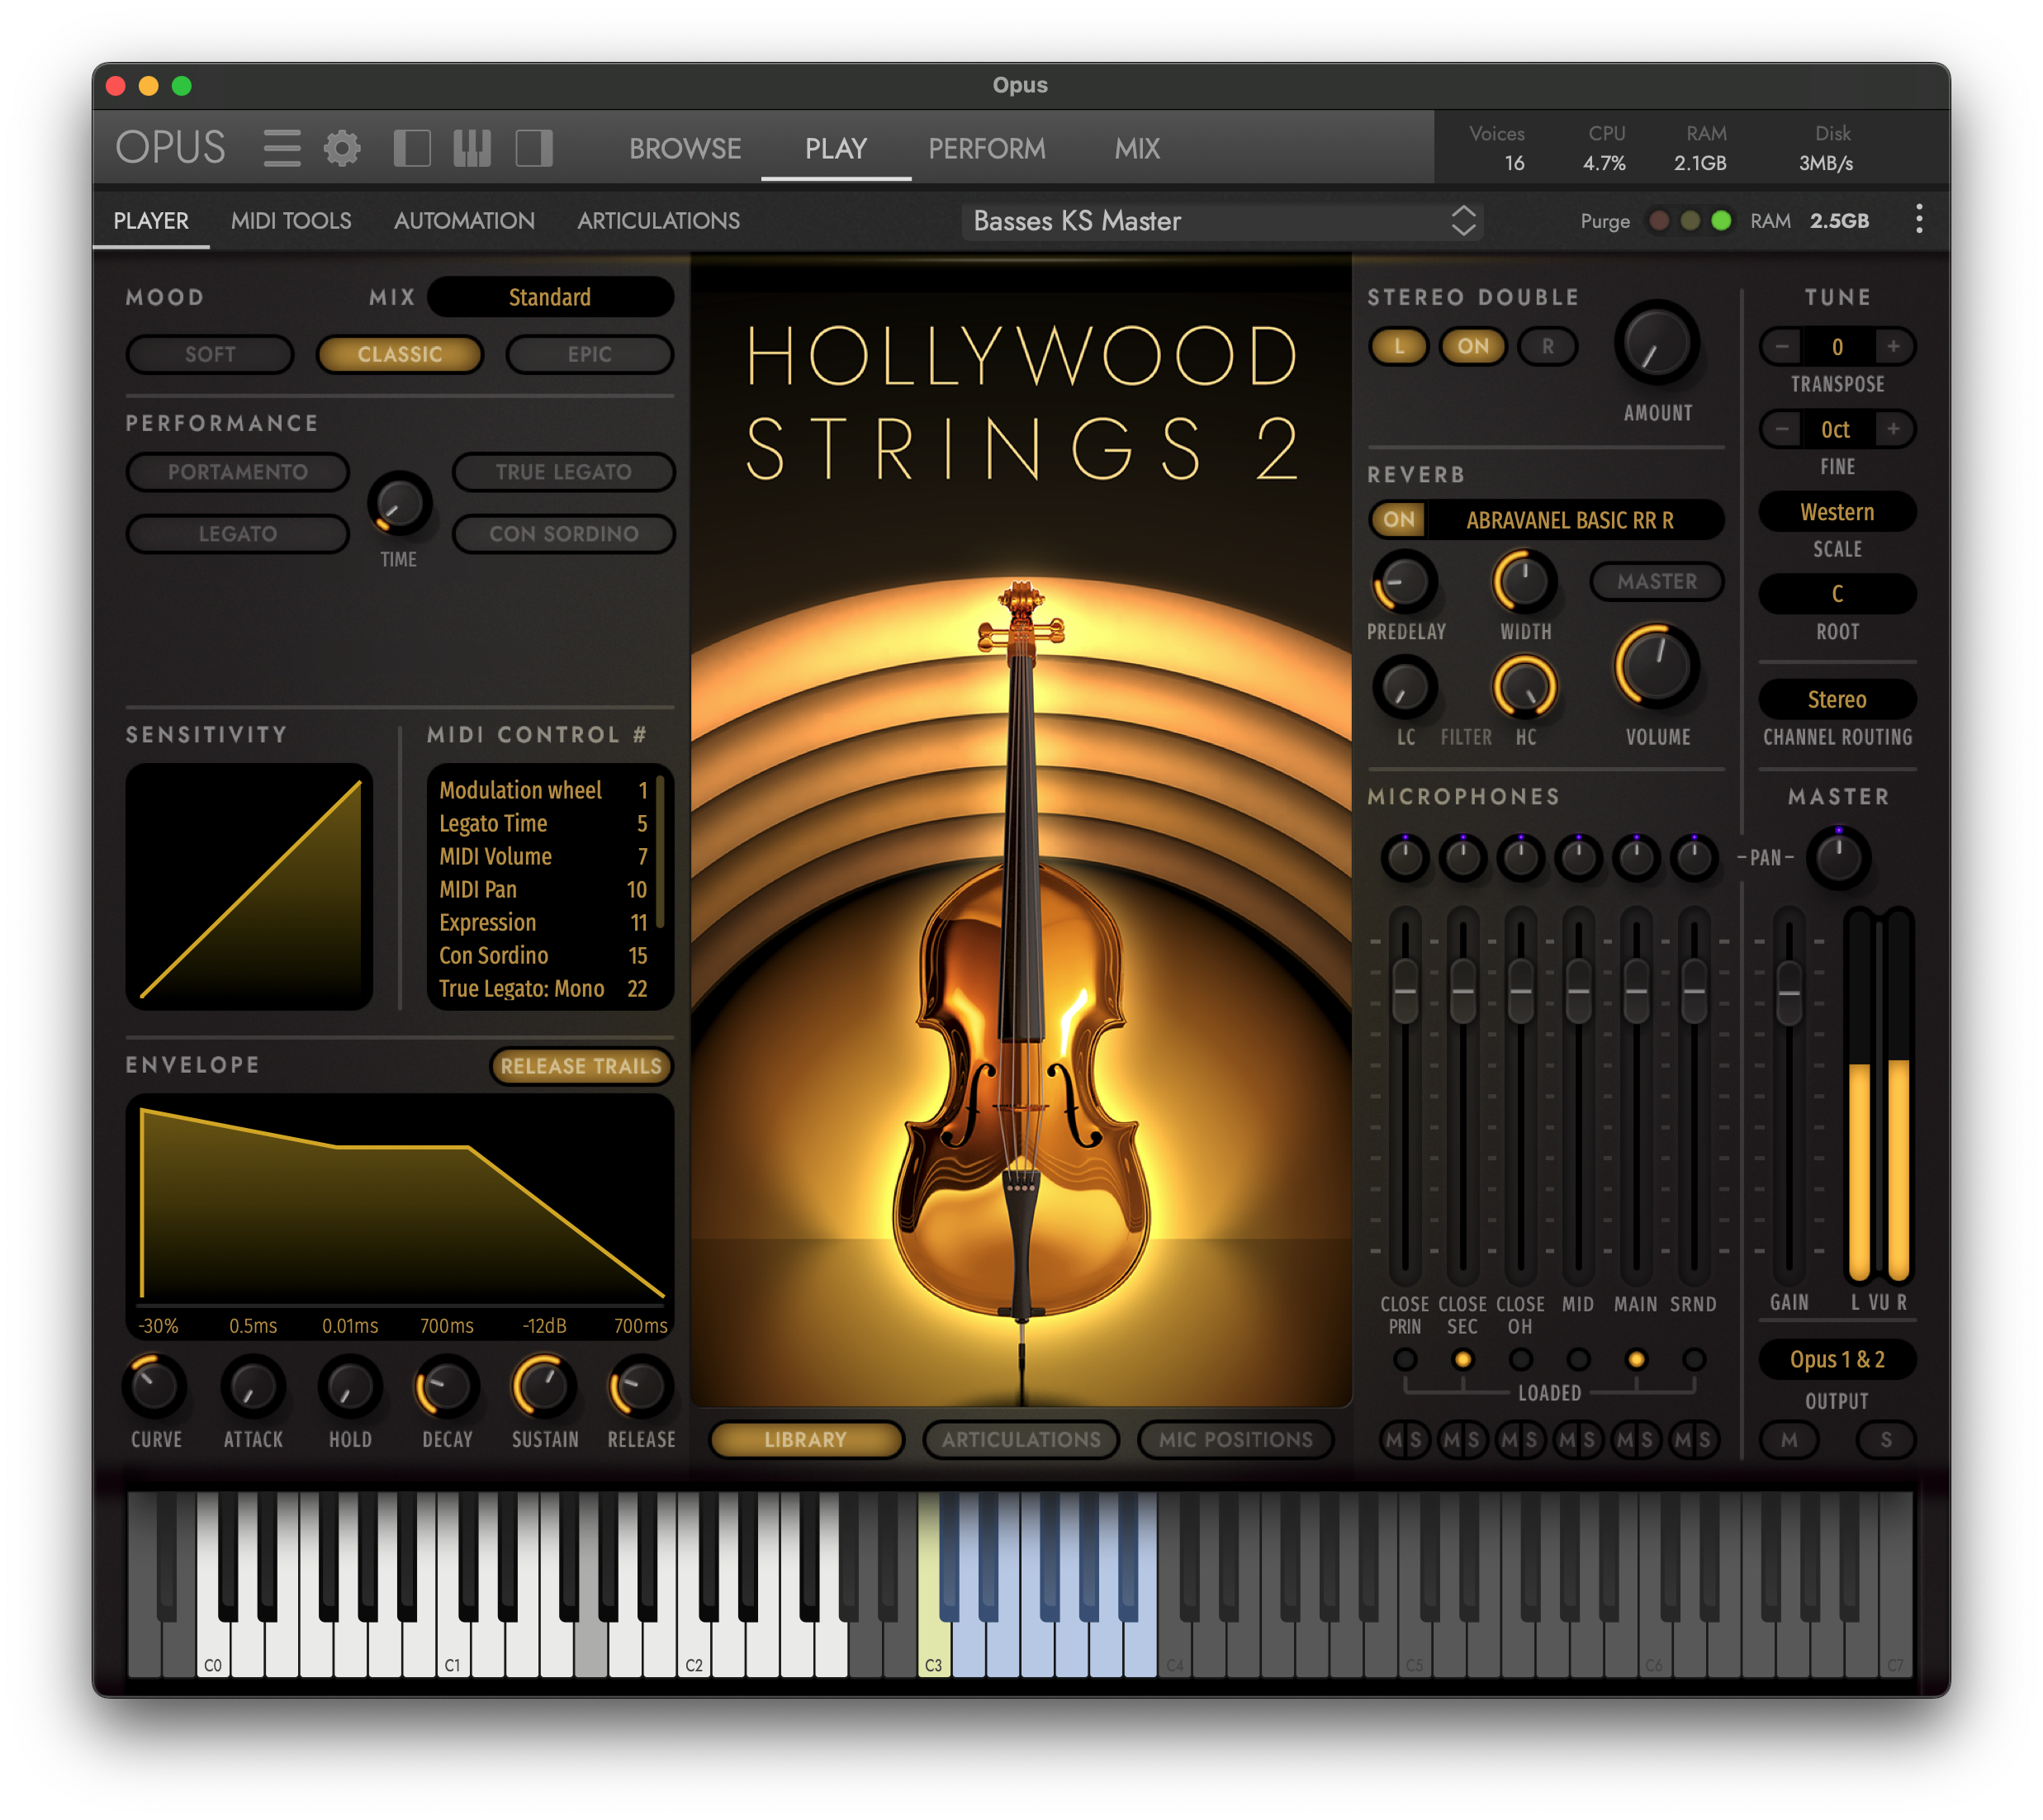Toggle the left sidebar panel icon
This screenshot has width=2043, height=1820.
[x=412, y=148]
